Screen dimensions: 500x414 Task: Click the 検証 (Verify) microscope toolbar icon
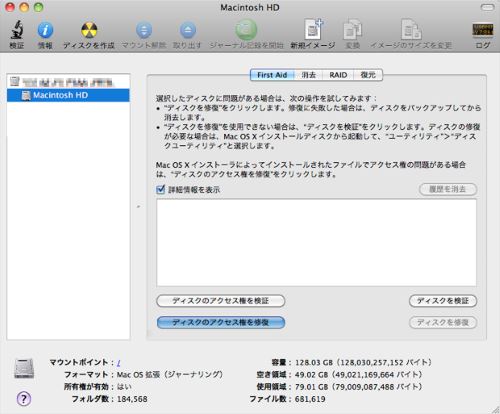point(16,30)
